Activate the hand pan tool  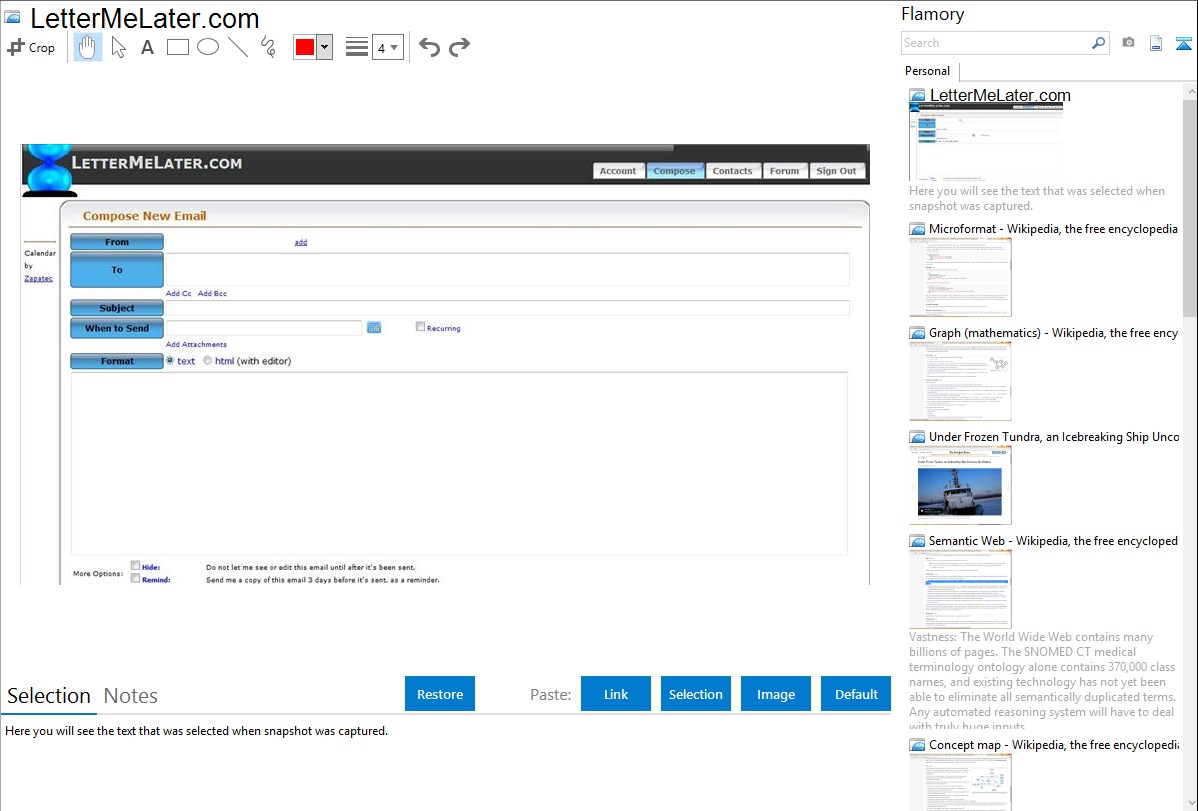click(x=87, y=47)
